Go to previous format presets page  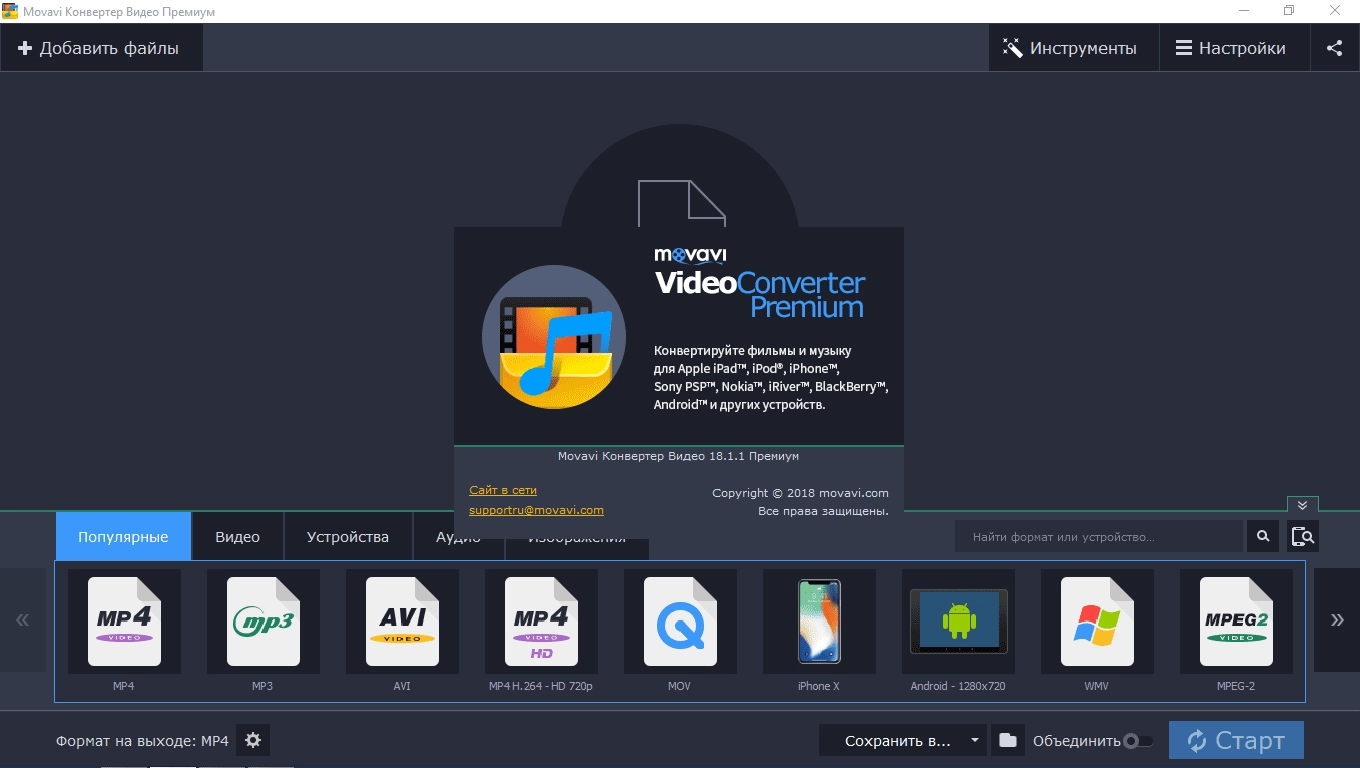[22, 620]
